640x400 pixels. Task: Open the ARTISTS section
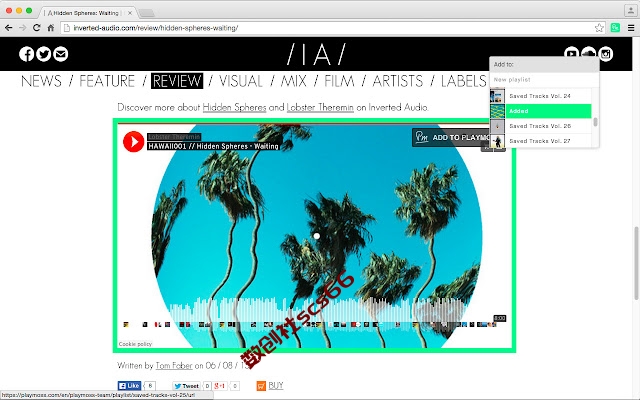[x=398, y=81]
